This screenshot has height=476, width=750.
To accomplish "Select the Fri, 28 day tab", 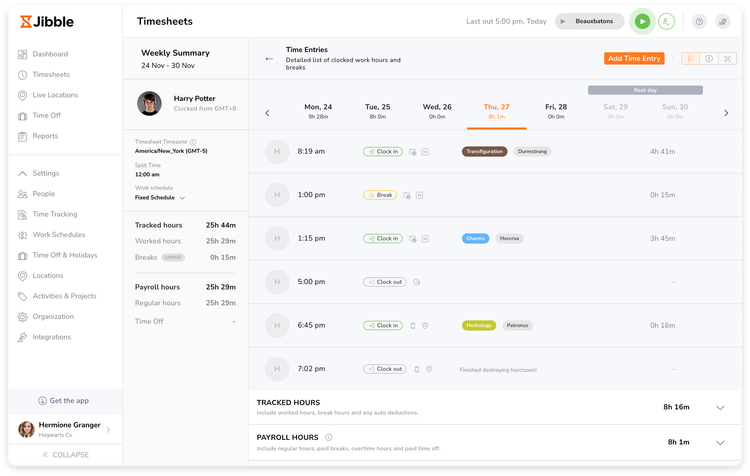I will coord(556,111).
